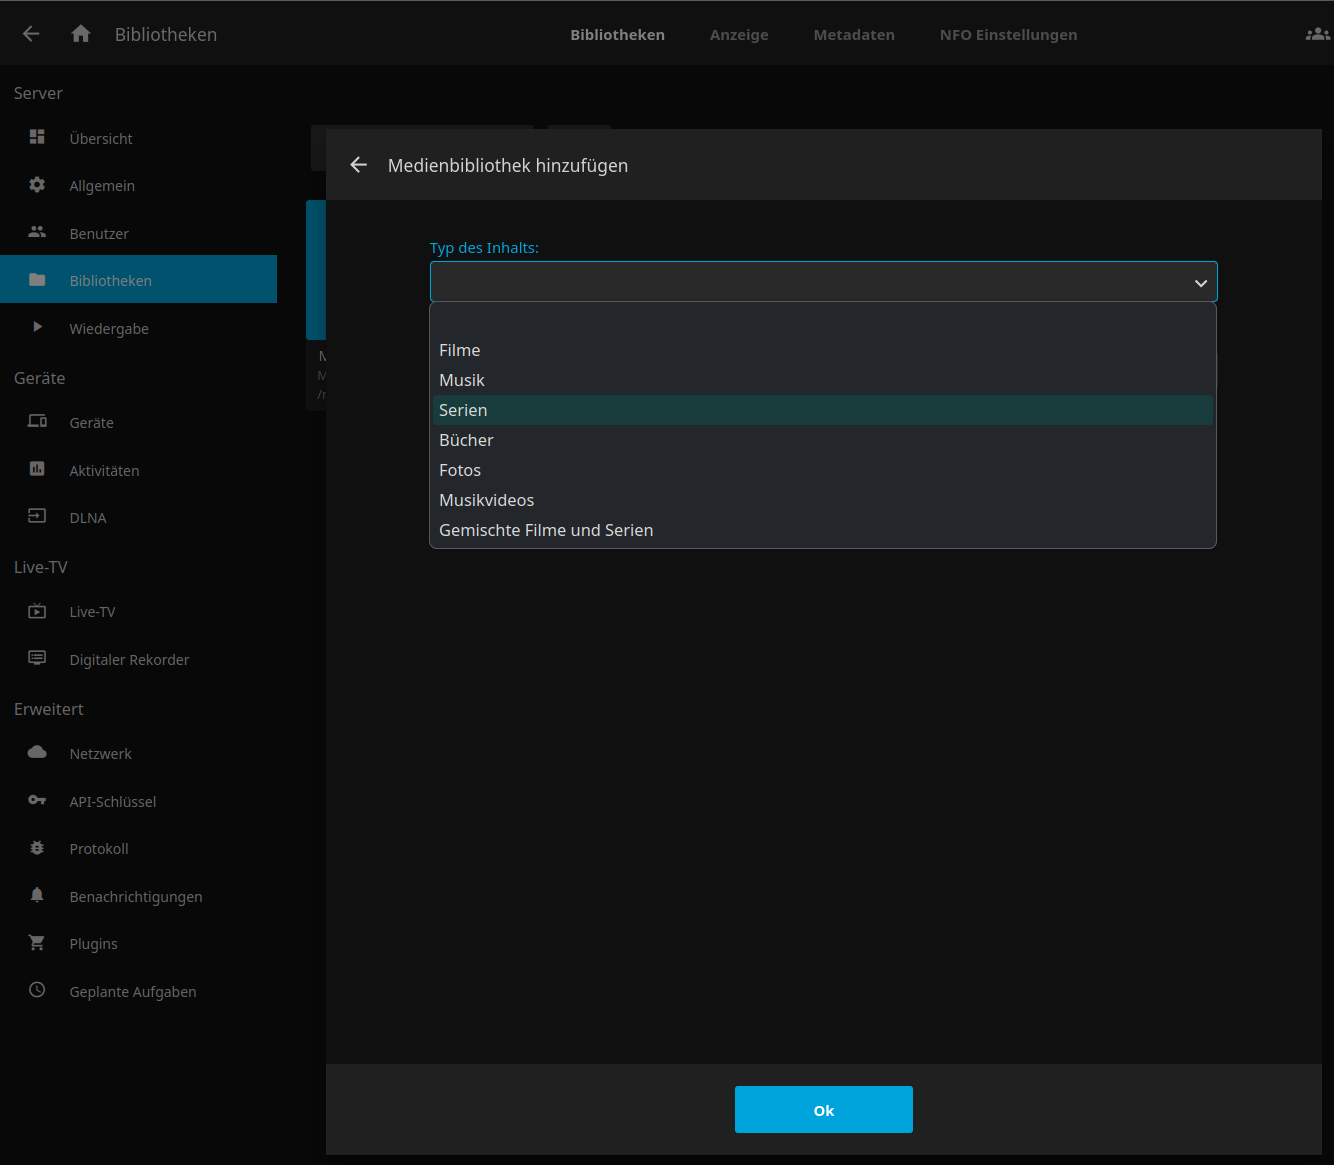Confirm with the Ok button
The image size is (1334, 1165).
[823, 1109]
